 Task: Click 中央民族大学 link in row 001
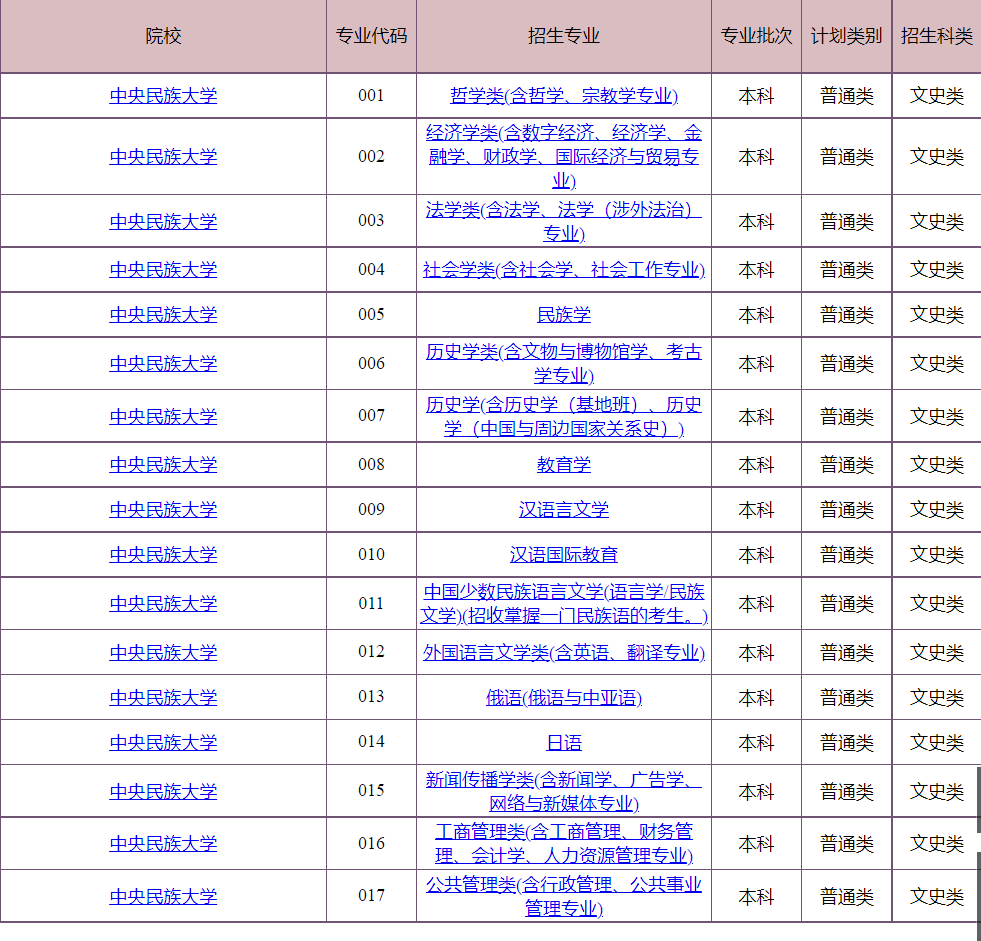[163, 96]
